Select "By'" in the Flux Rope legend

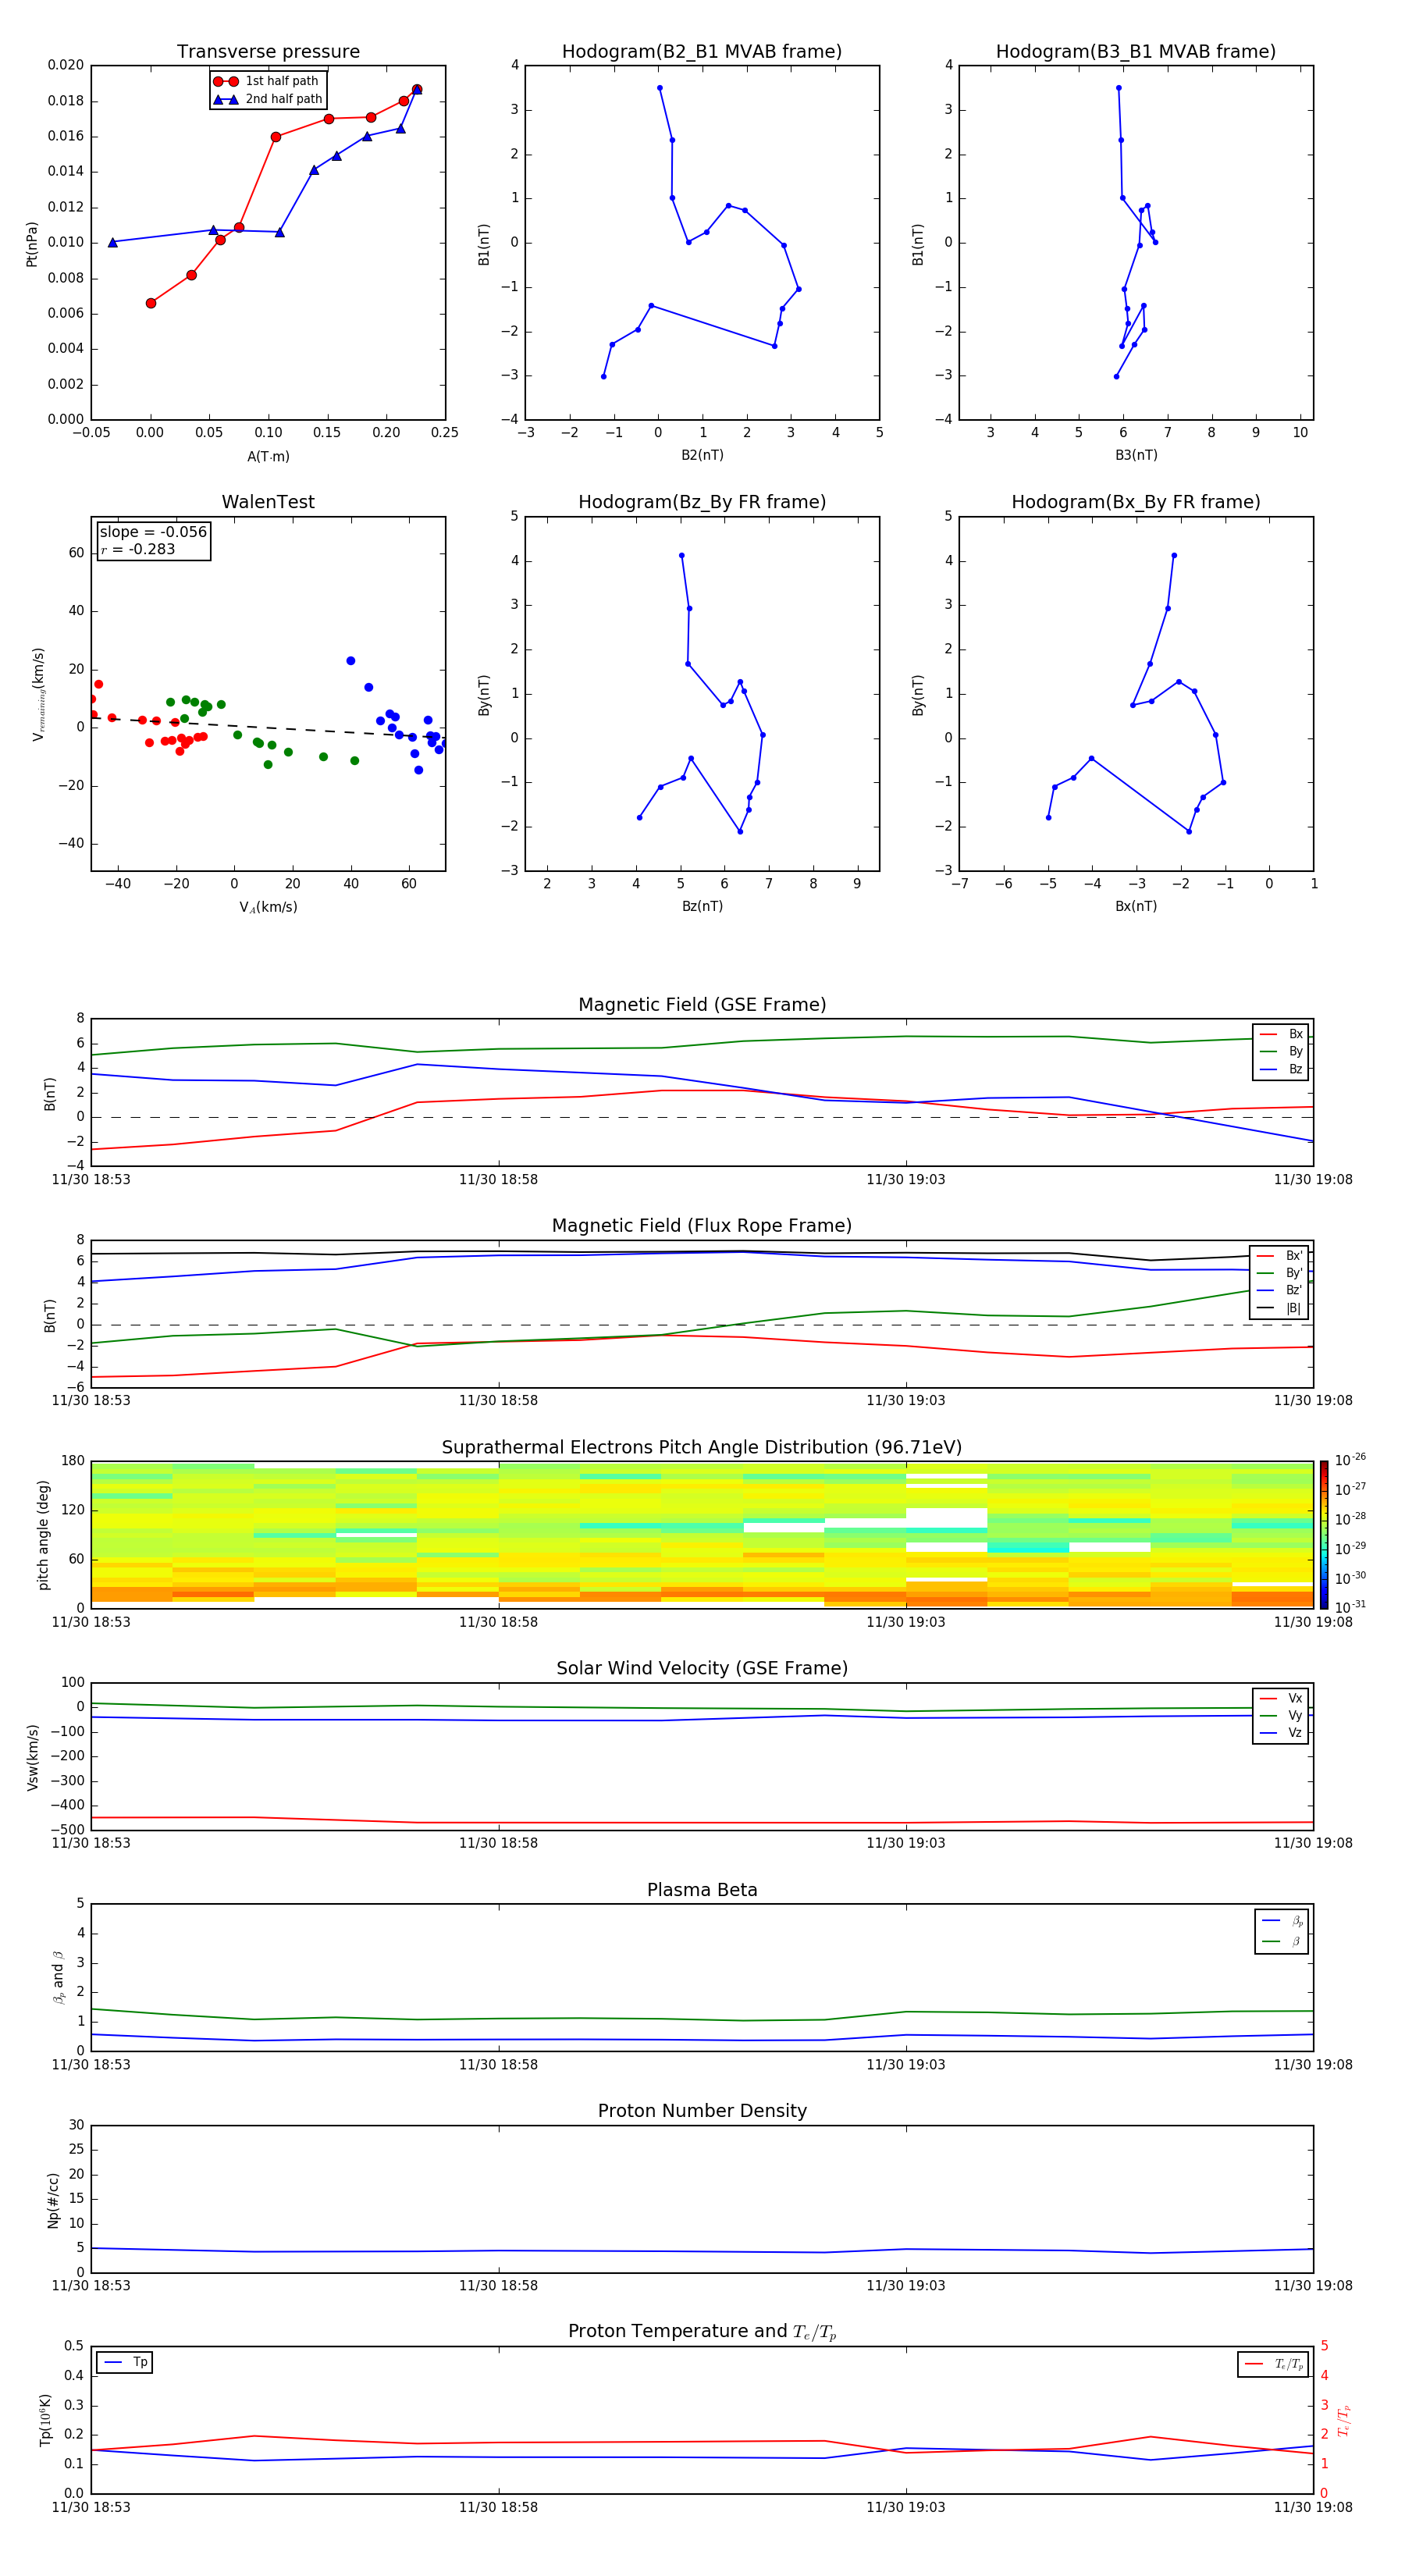pyautogui.click(x=1280, y=1273)
